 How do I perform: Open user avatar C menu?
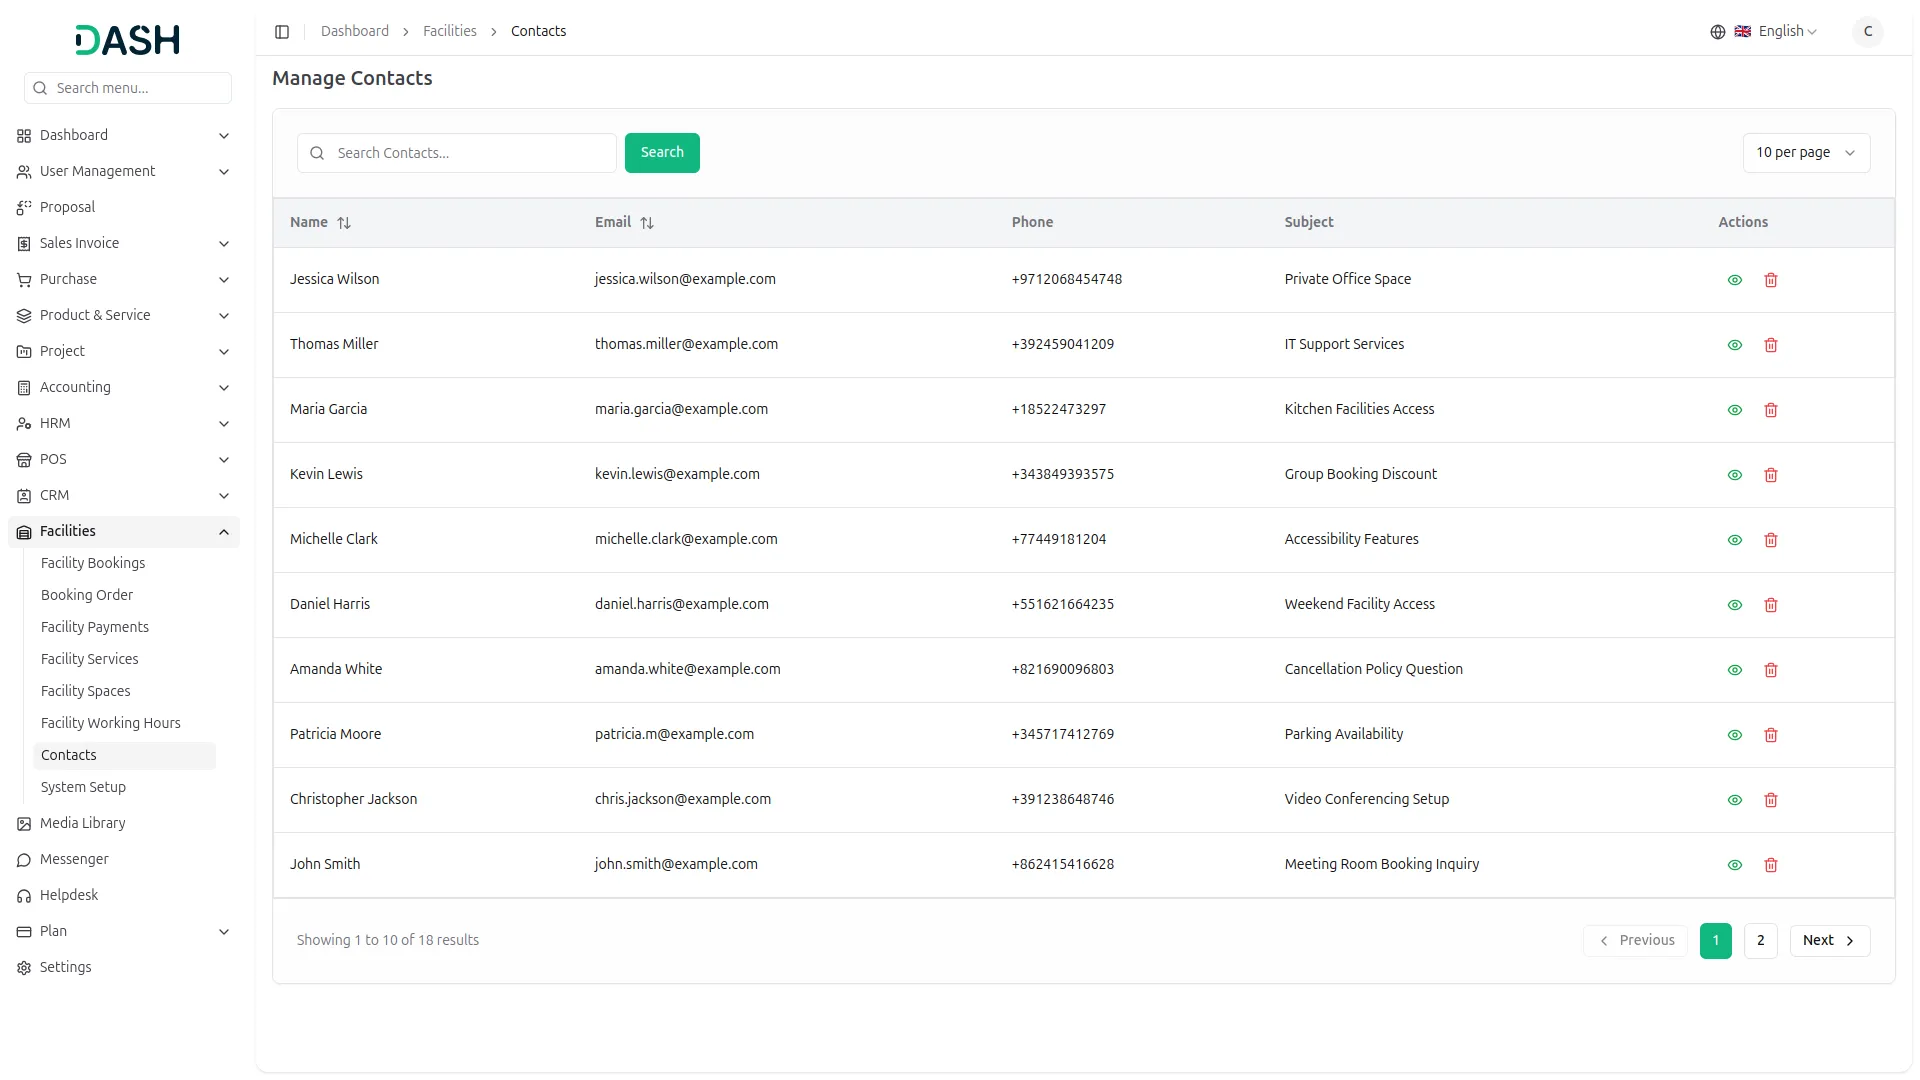pyautogui.click(x=1867, y=32)
